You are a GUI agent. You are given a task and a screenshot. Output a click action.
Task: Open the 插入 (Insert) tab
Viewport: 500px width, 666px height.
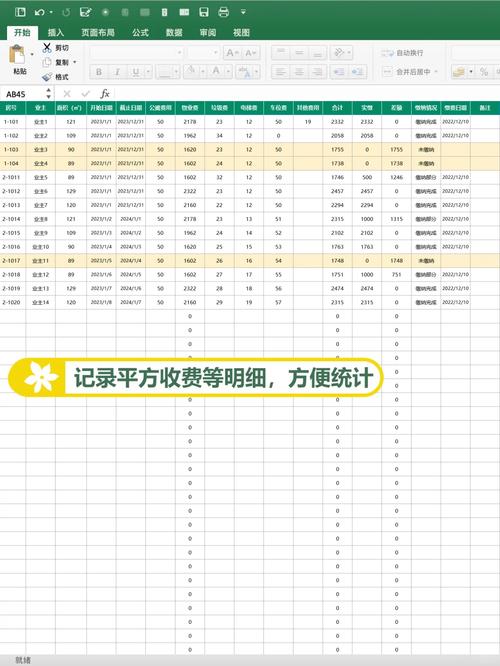pyautogui.click(x=56, y=33)
